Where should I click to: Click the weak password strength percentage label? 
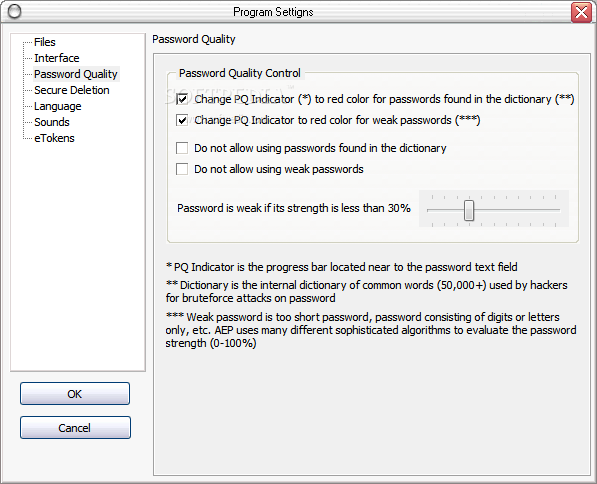294,208
